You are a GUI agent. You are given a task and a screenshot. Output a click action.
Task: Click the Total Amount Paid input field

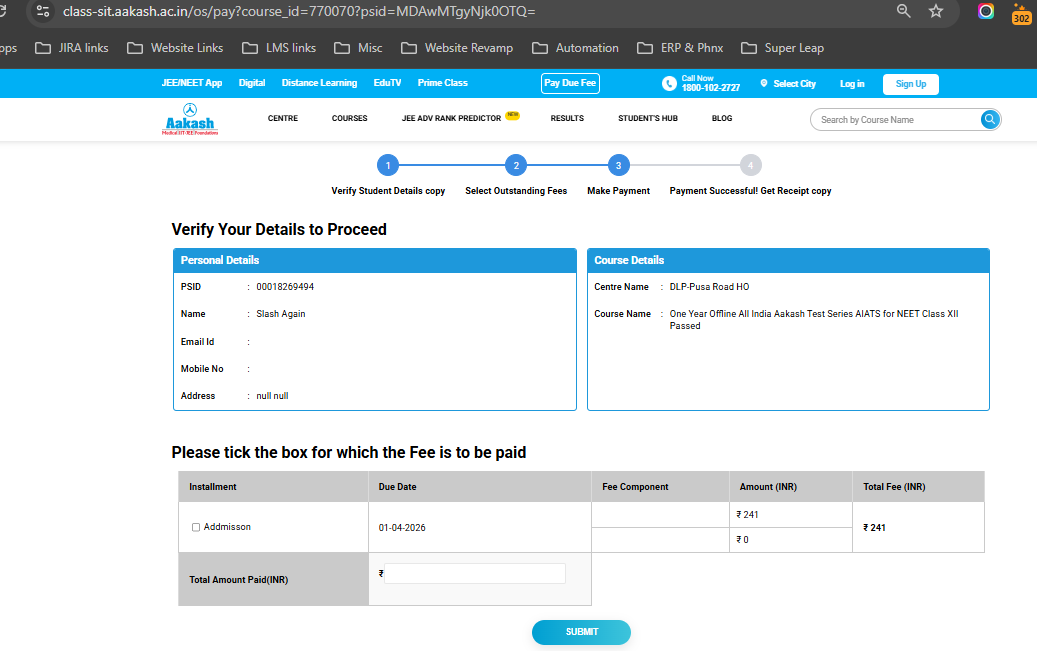[x=475, y=574]
